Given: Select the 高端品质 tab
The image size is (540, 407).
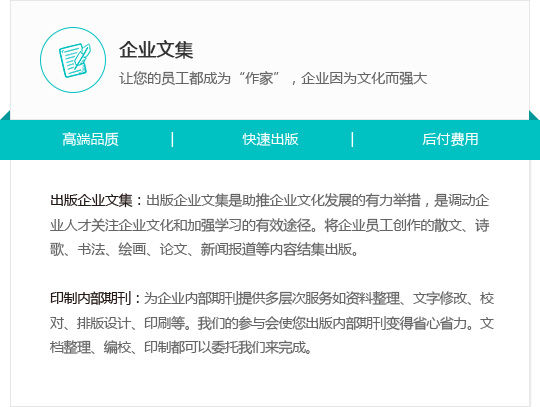Looking at the screenshot, I should pos(90,139).
